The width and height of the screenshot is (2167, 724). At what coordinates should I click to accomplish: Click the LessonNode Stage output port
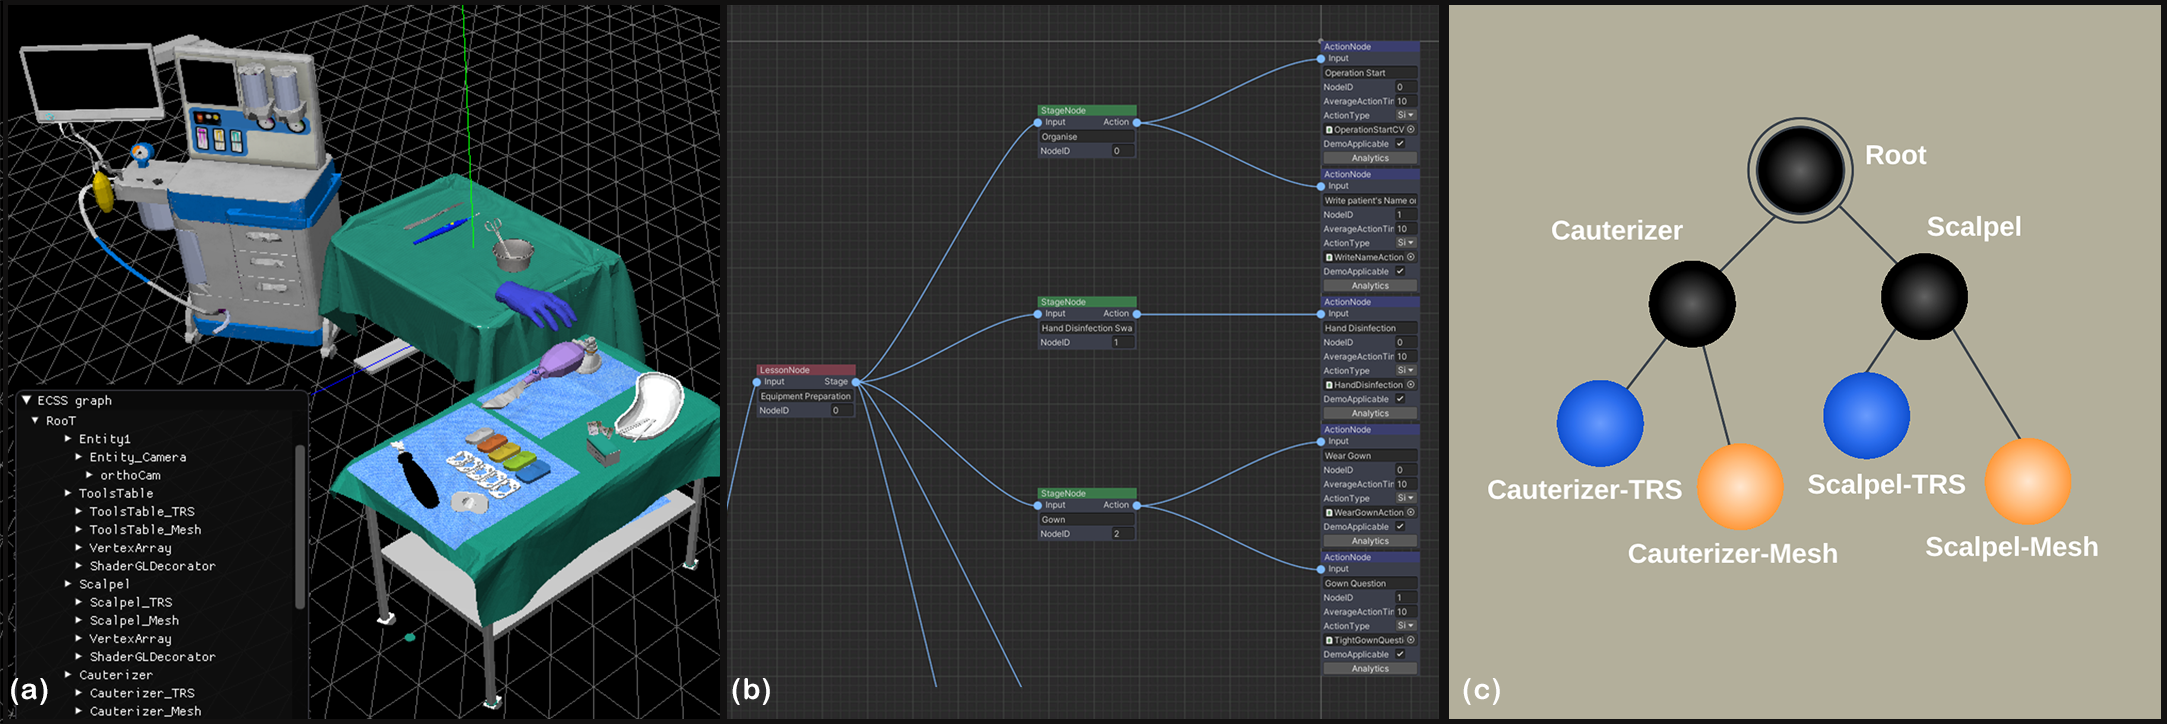pos(856,382)
